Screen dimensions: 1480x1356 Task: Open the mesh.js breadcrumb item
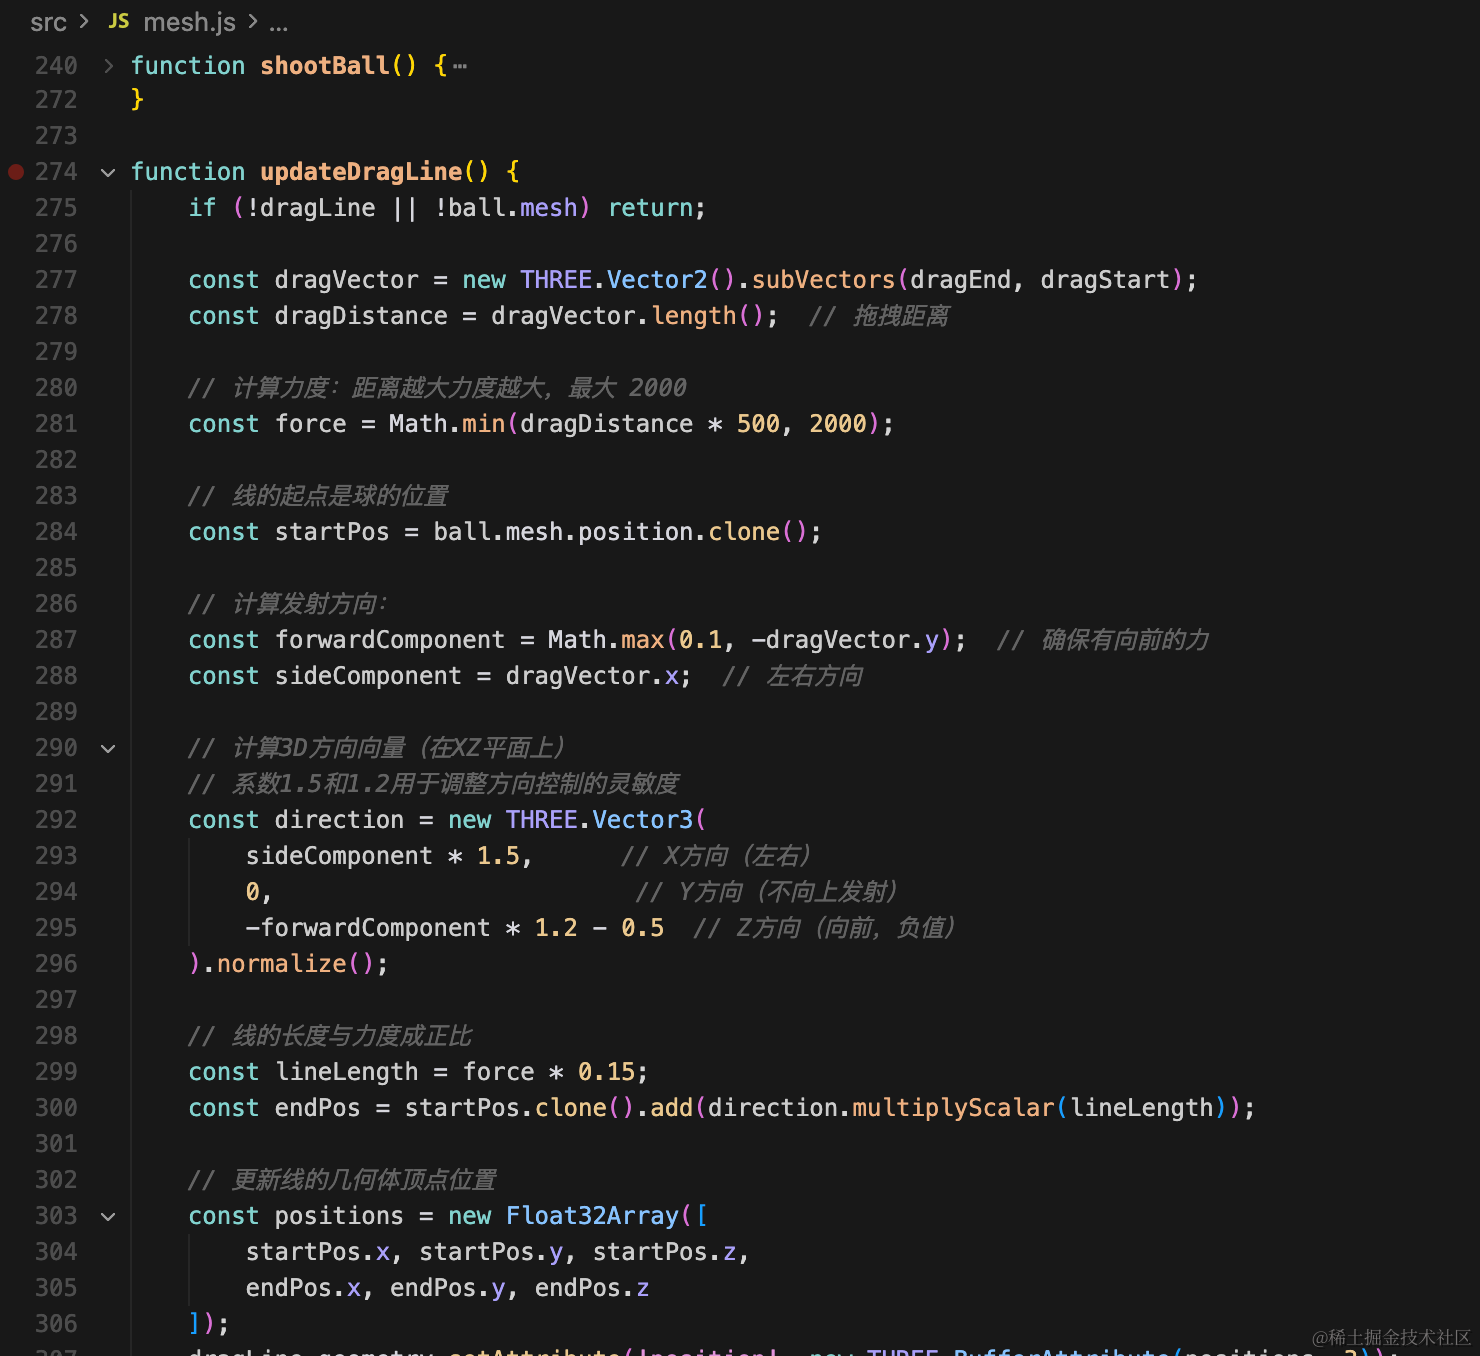190,22
